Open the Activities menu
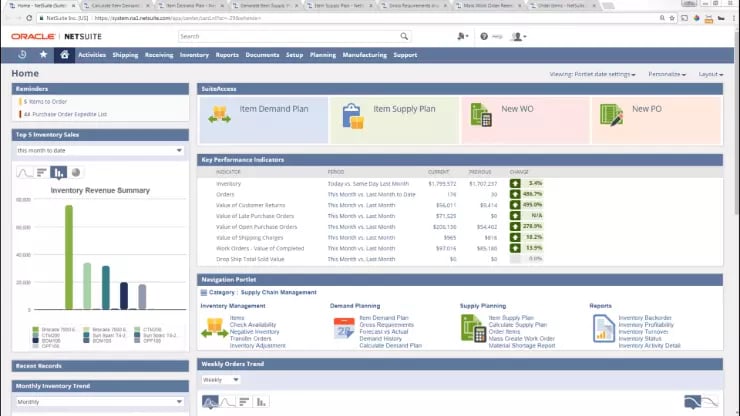 92,55
